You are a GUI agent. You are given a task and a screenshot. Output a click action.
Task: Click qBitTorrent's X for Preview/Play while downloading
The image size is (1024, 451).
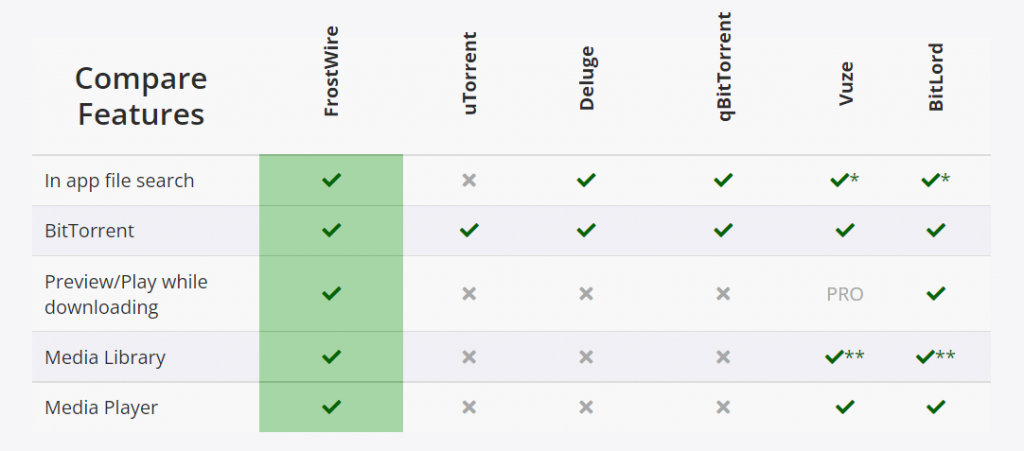click(x=723, y=294)
